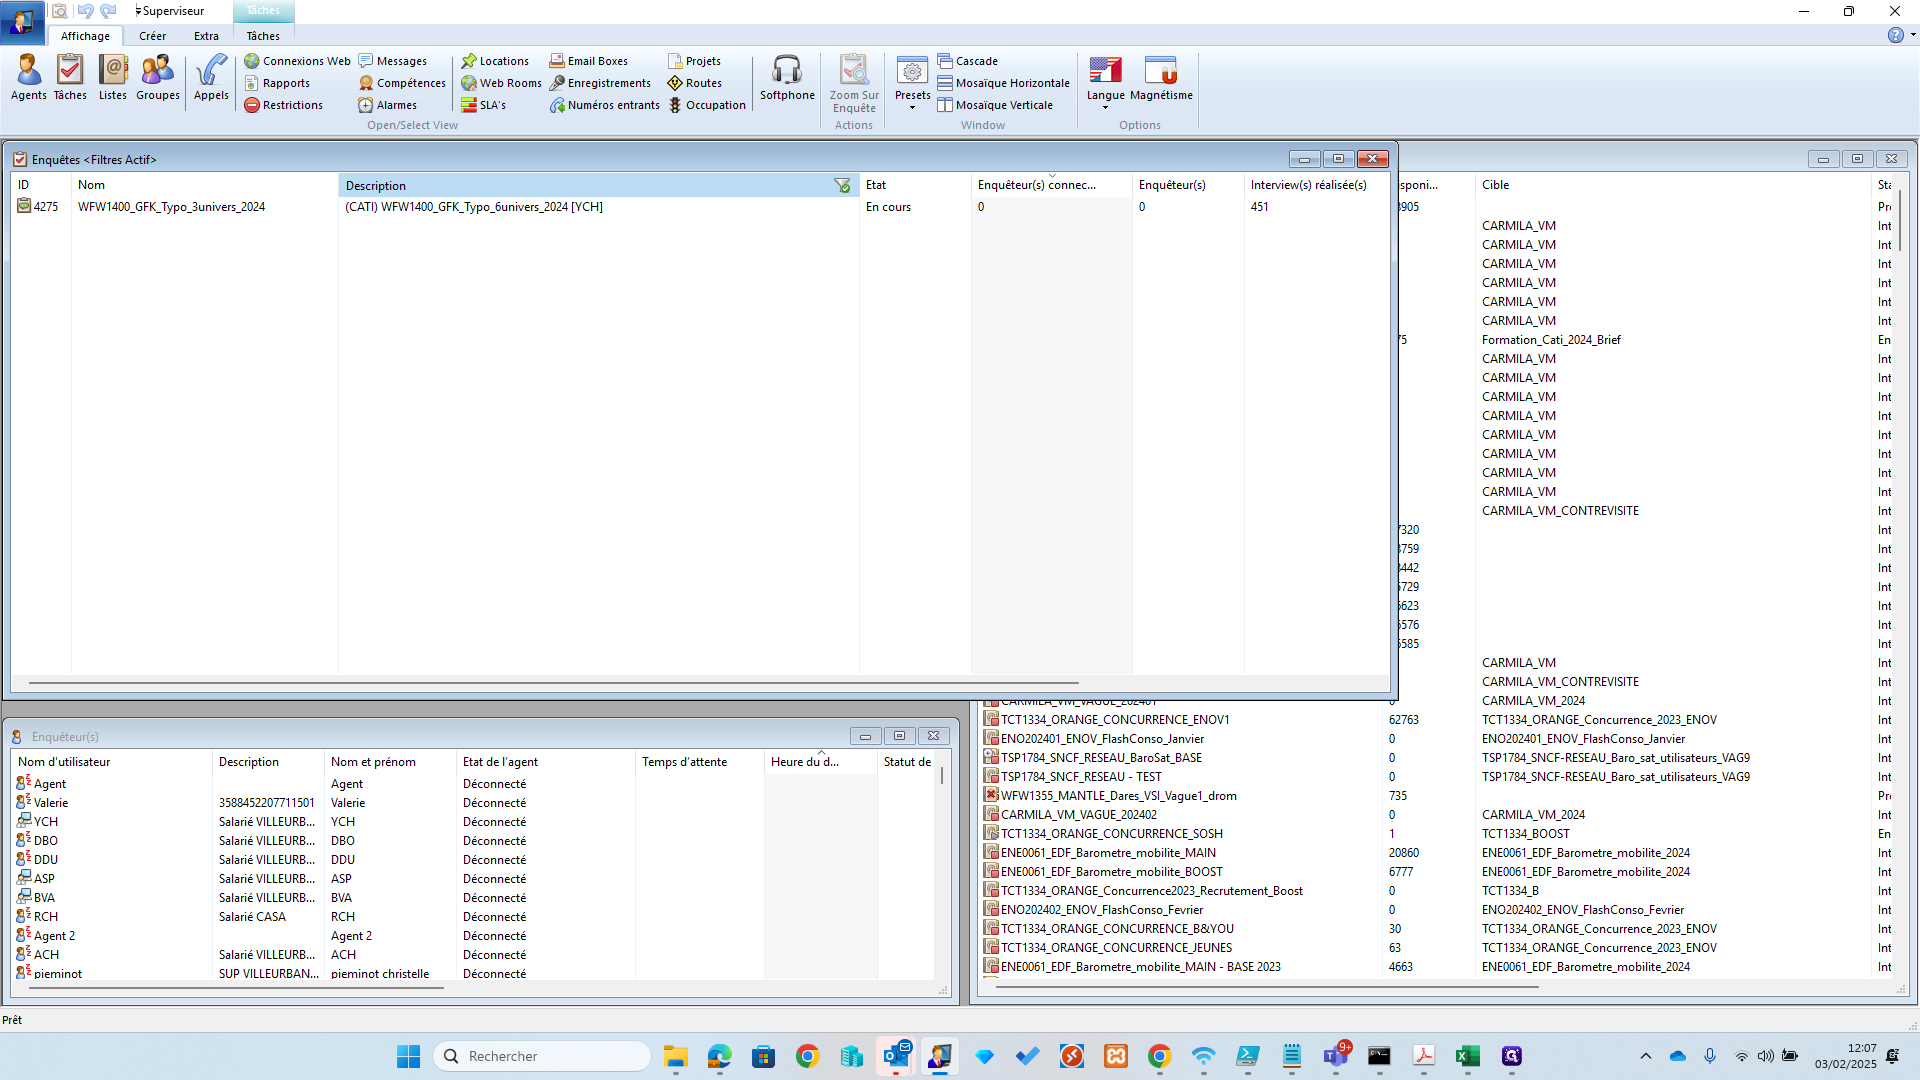This screenshot has height=1080, width=1920.
Task: Click Zoom Sur Enquête action
Action: tap(854, 84)
